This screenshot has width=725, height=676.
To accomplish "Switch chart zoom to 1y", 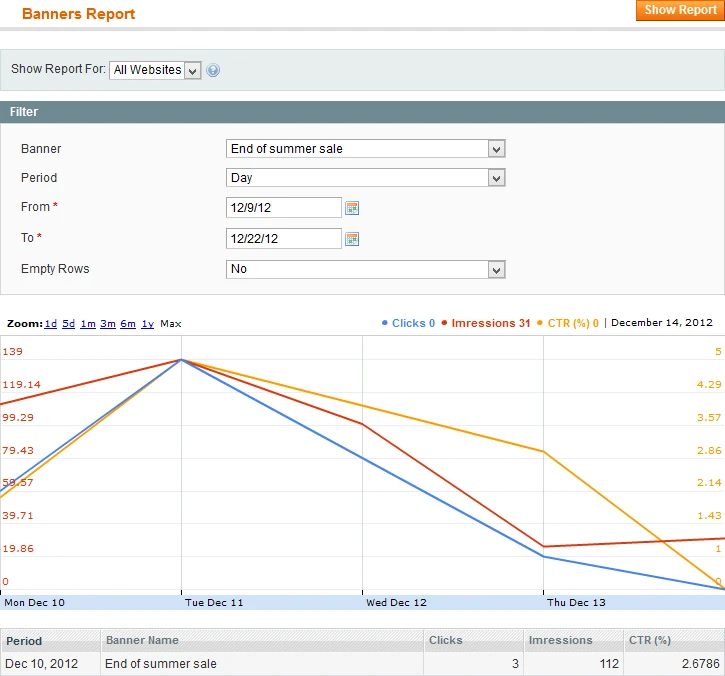I will 147,324.
